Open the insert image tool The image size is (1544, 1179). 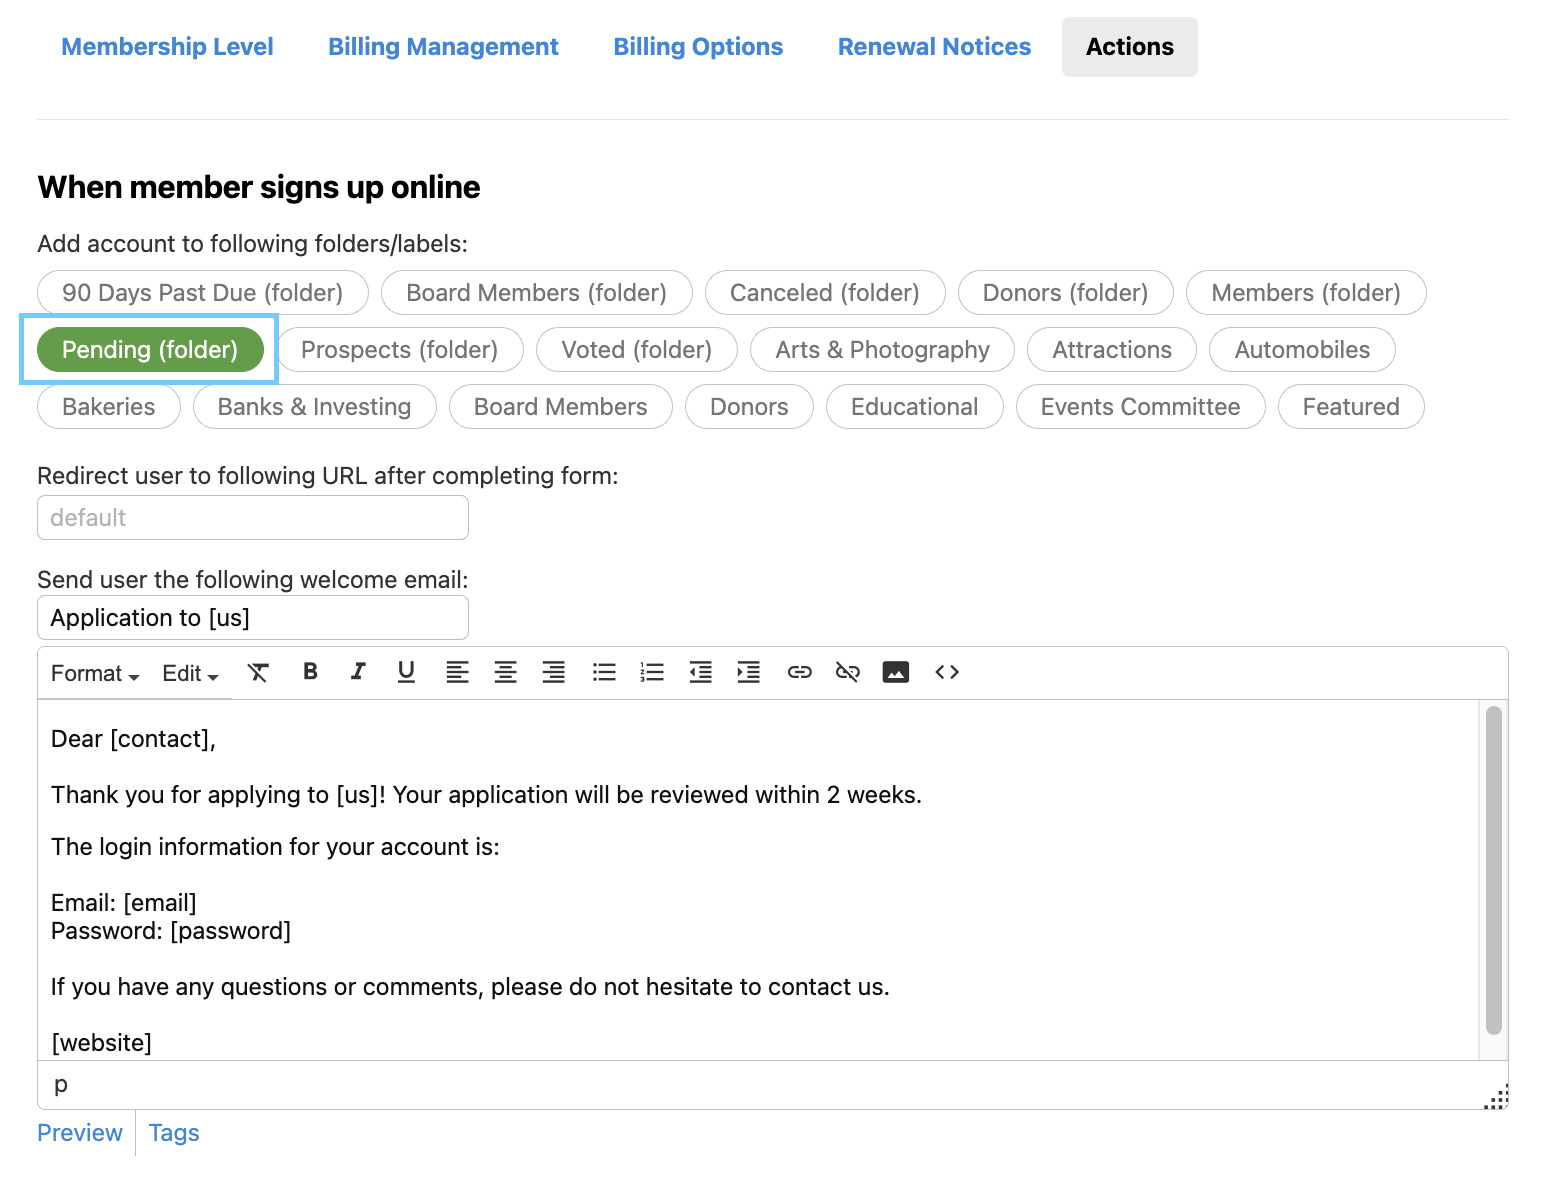[896, 672]
